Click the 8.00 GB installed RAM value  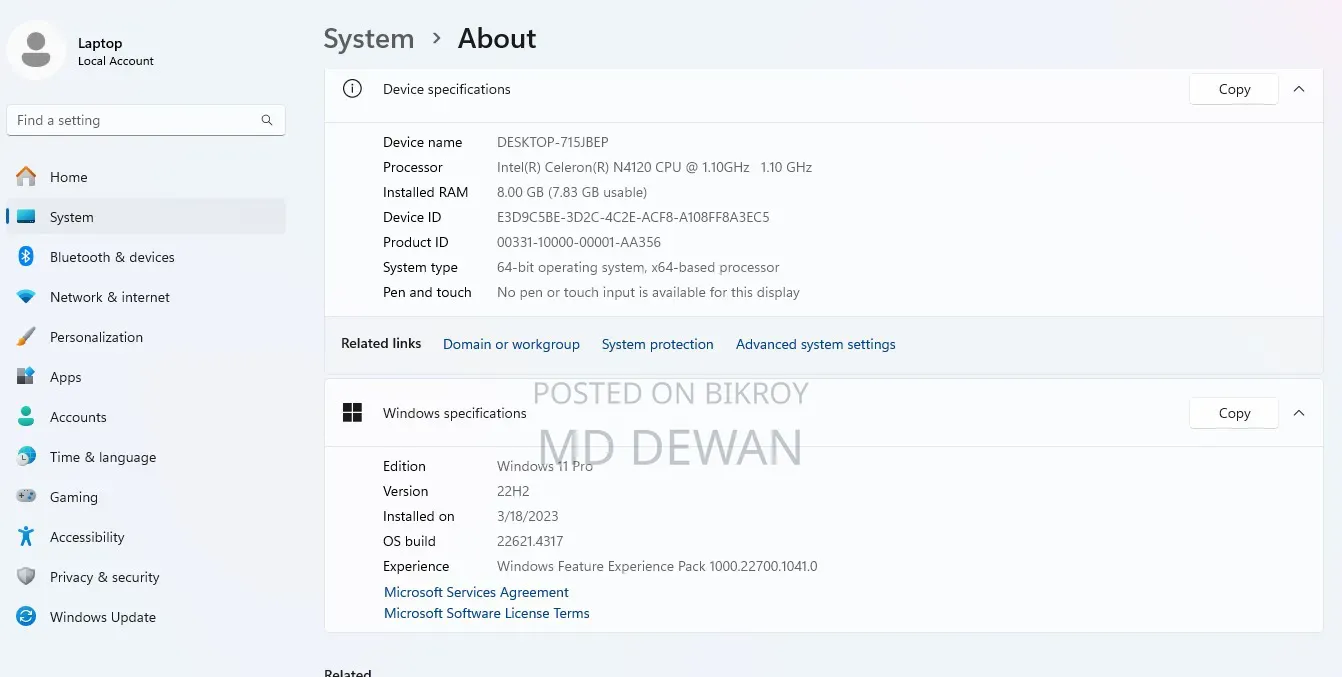coord(572,192)
